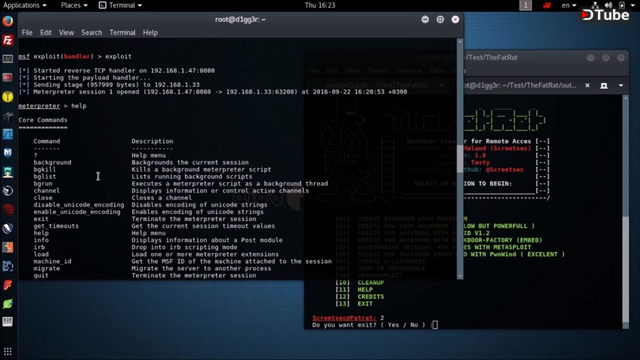Click TheFatRat terminal window scrollbar
This screenshot has width=640, height=360.
[x=626, y=269]
